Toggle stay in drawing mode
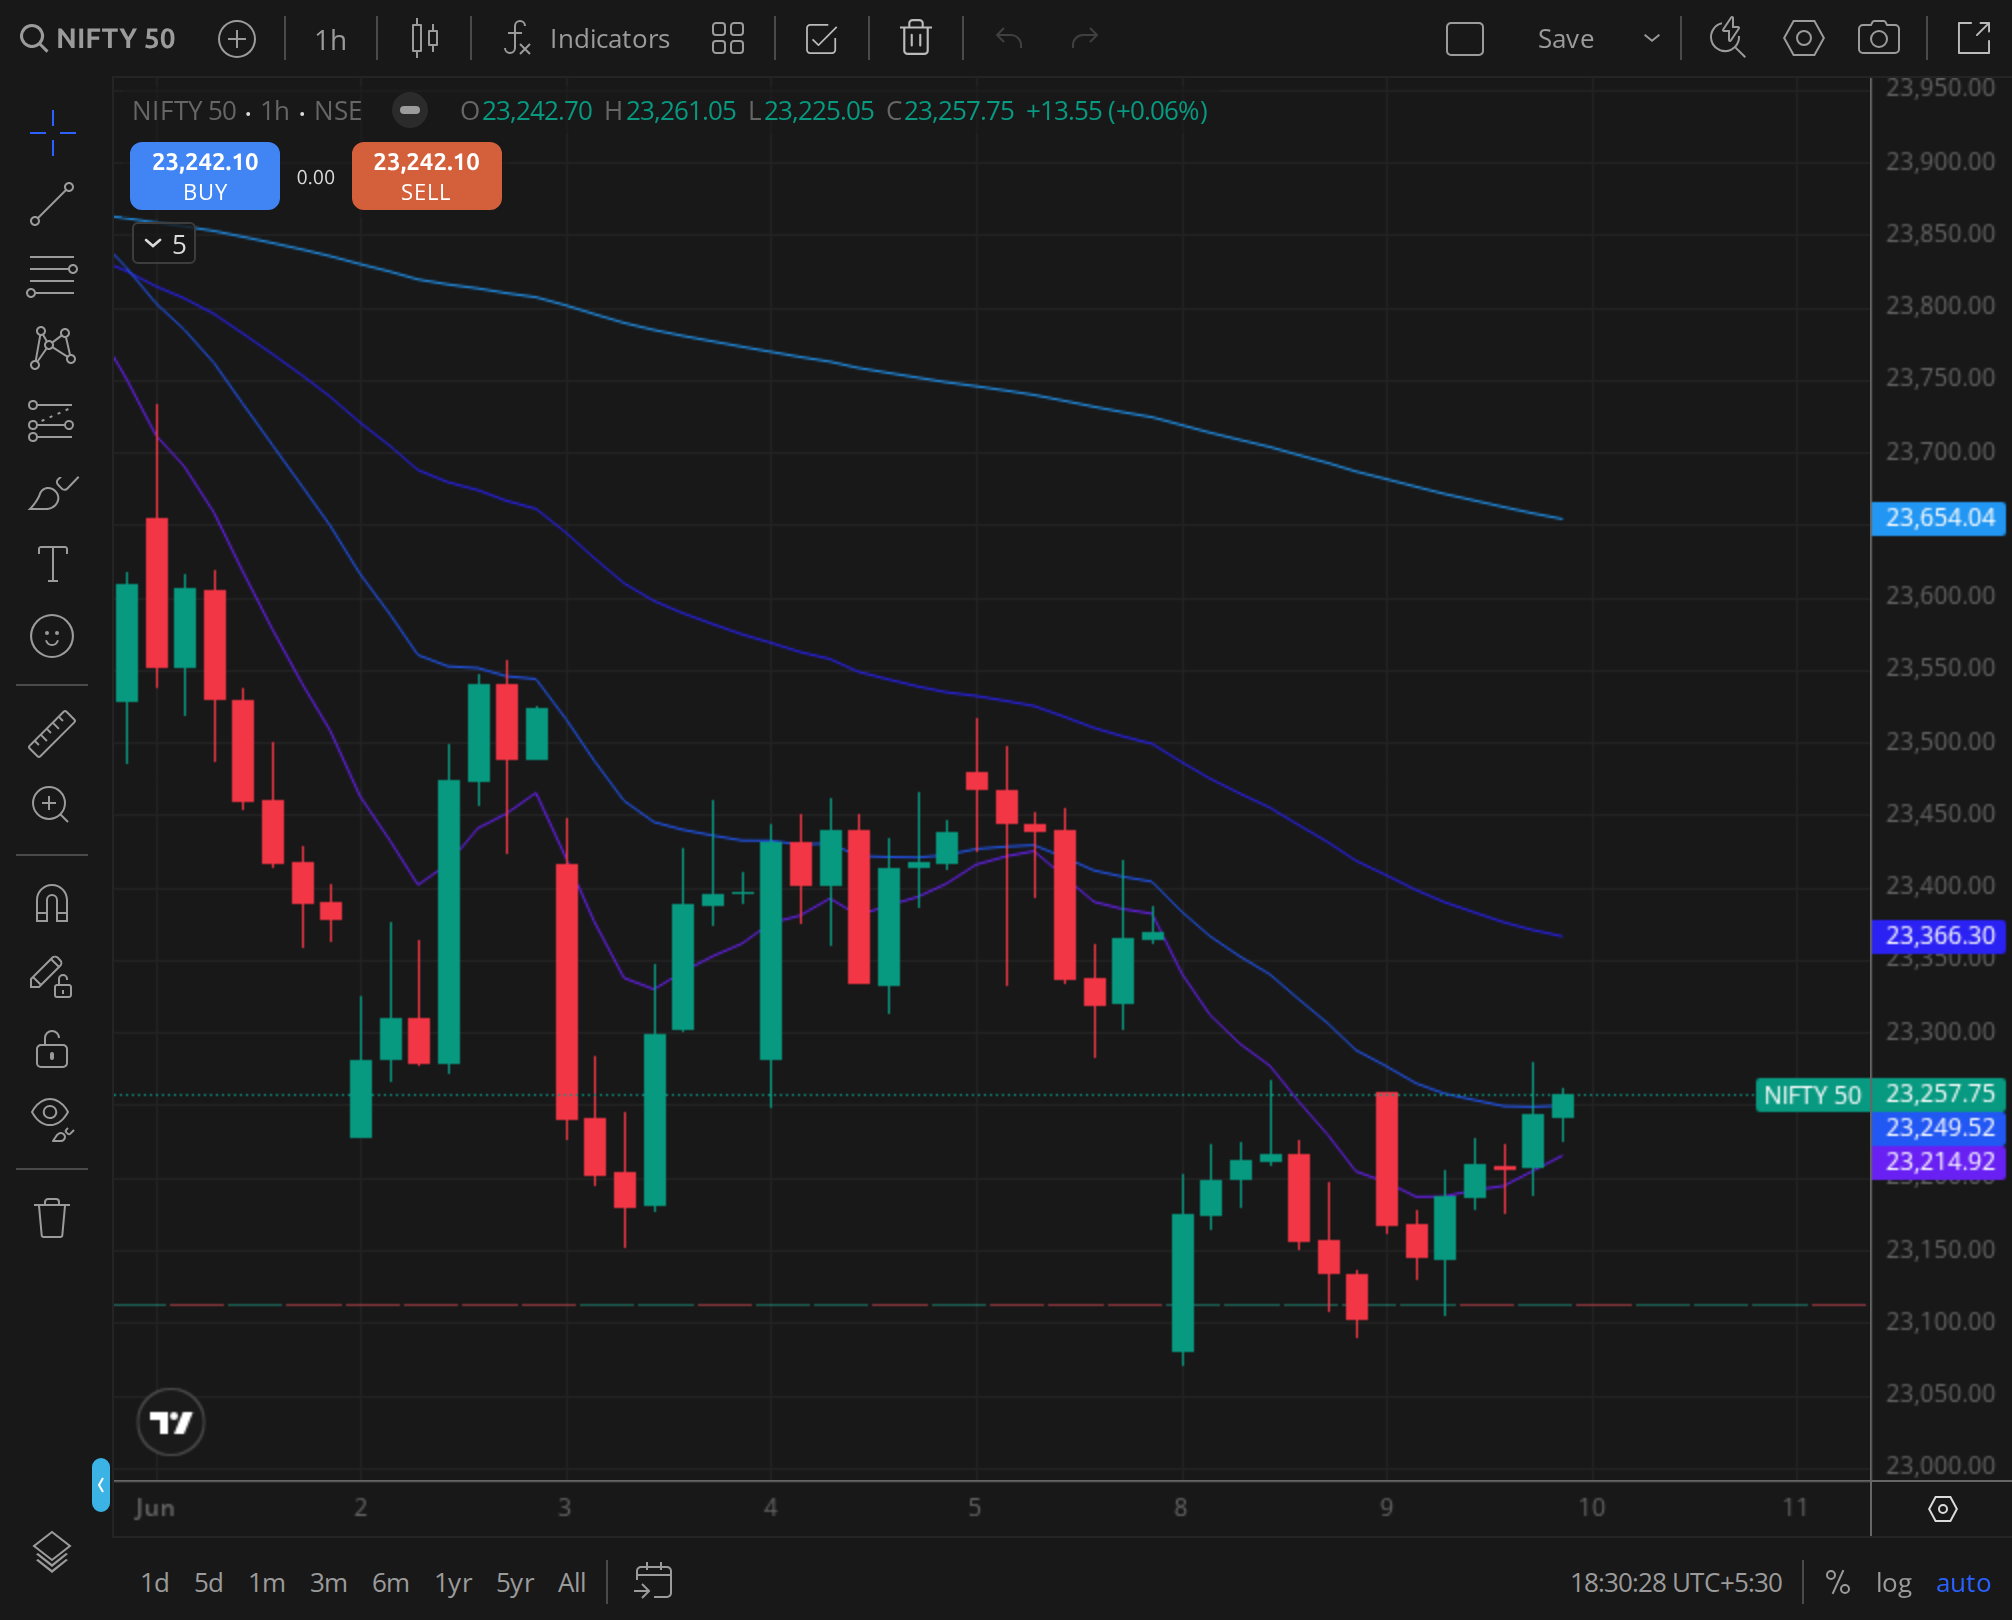Screen dimensions: 2012x1620 pos(52,976)
